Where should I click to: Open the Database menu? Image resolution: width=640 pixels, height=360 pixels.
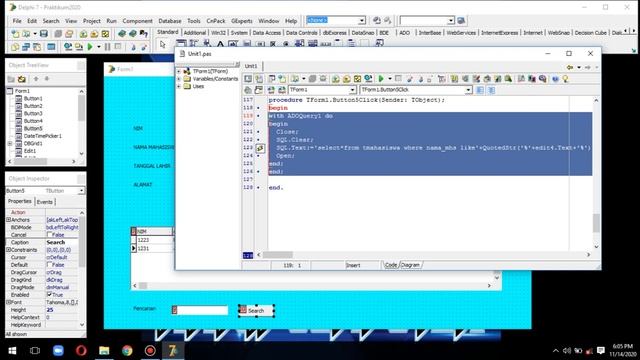[170, 21]
